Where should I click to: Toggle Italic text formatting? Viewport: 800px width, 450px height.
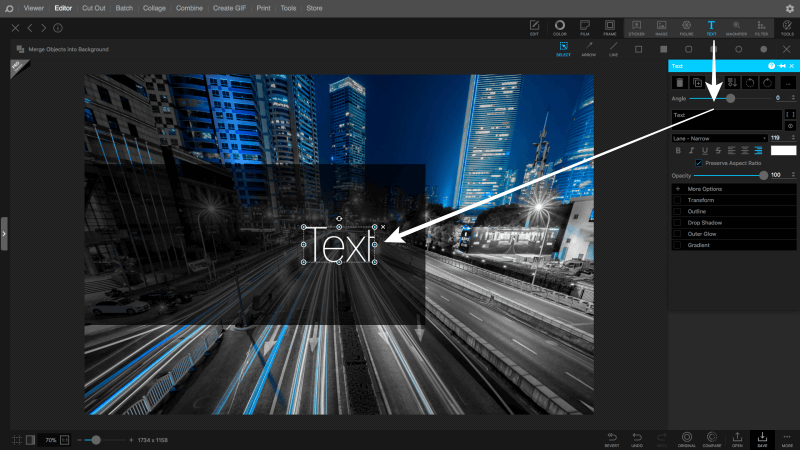(691, 151)
